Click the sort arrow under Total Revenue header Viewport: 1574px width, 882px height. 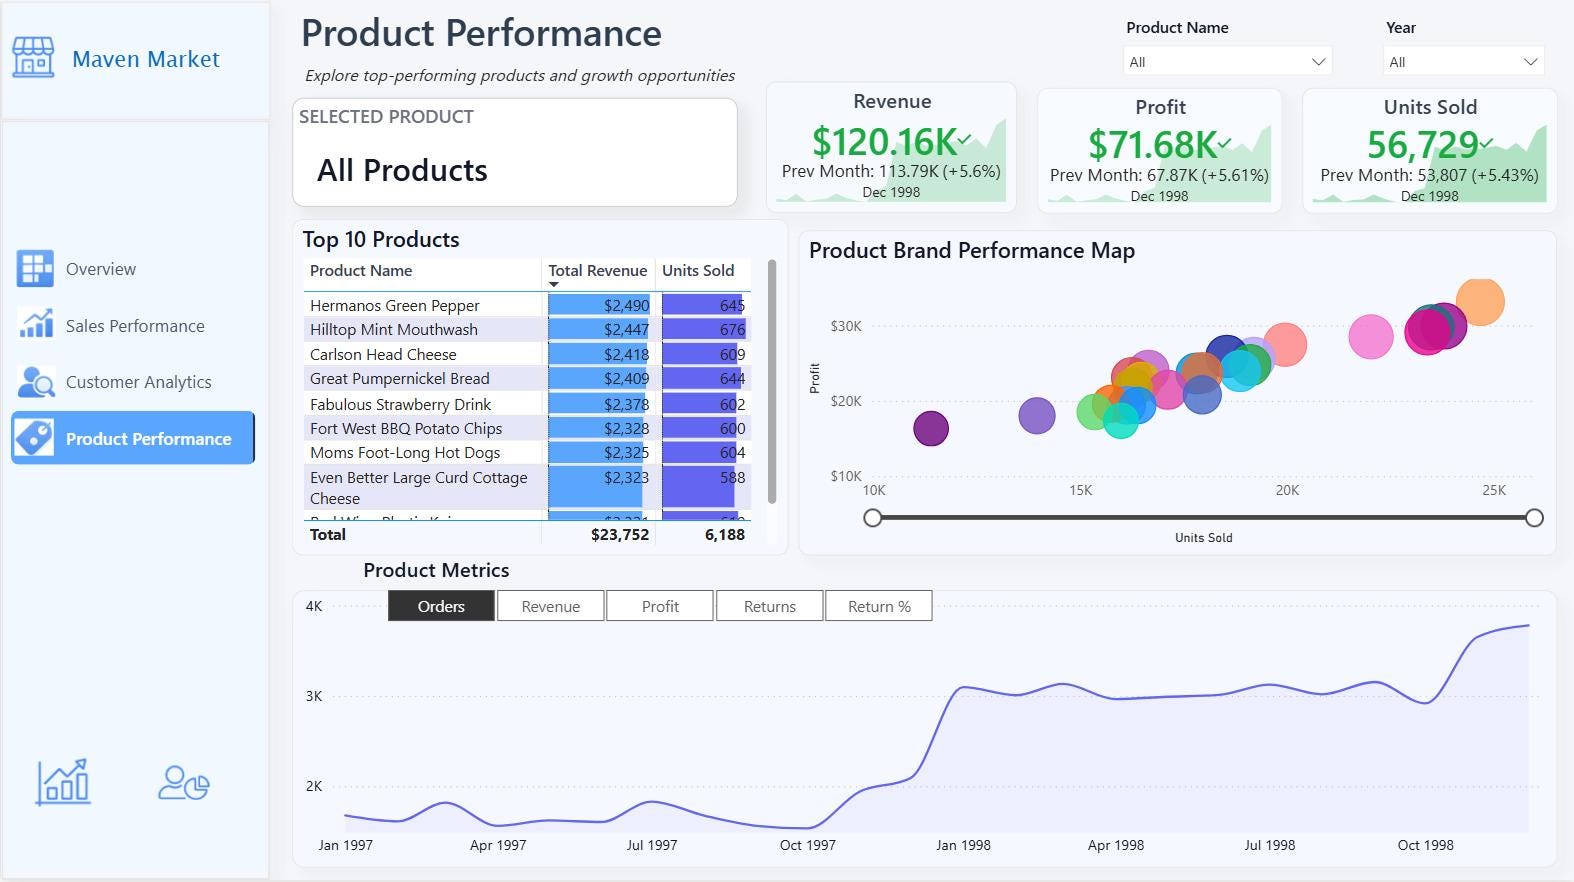[x=554, y=285]
